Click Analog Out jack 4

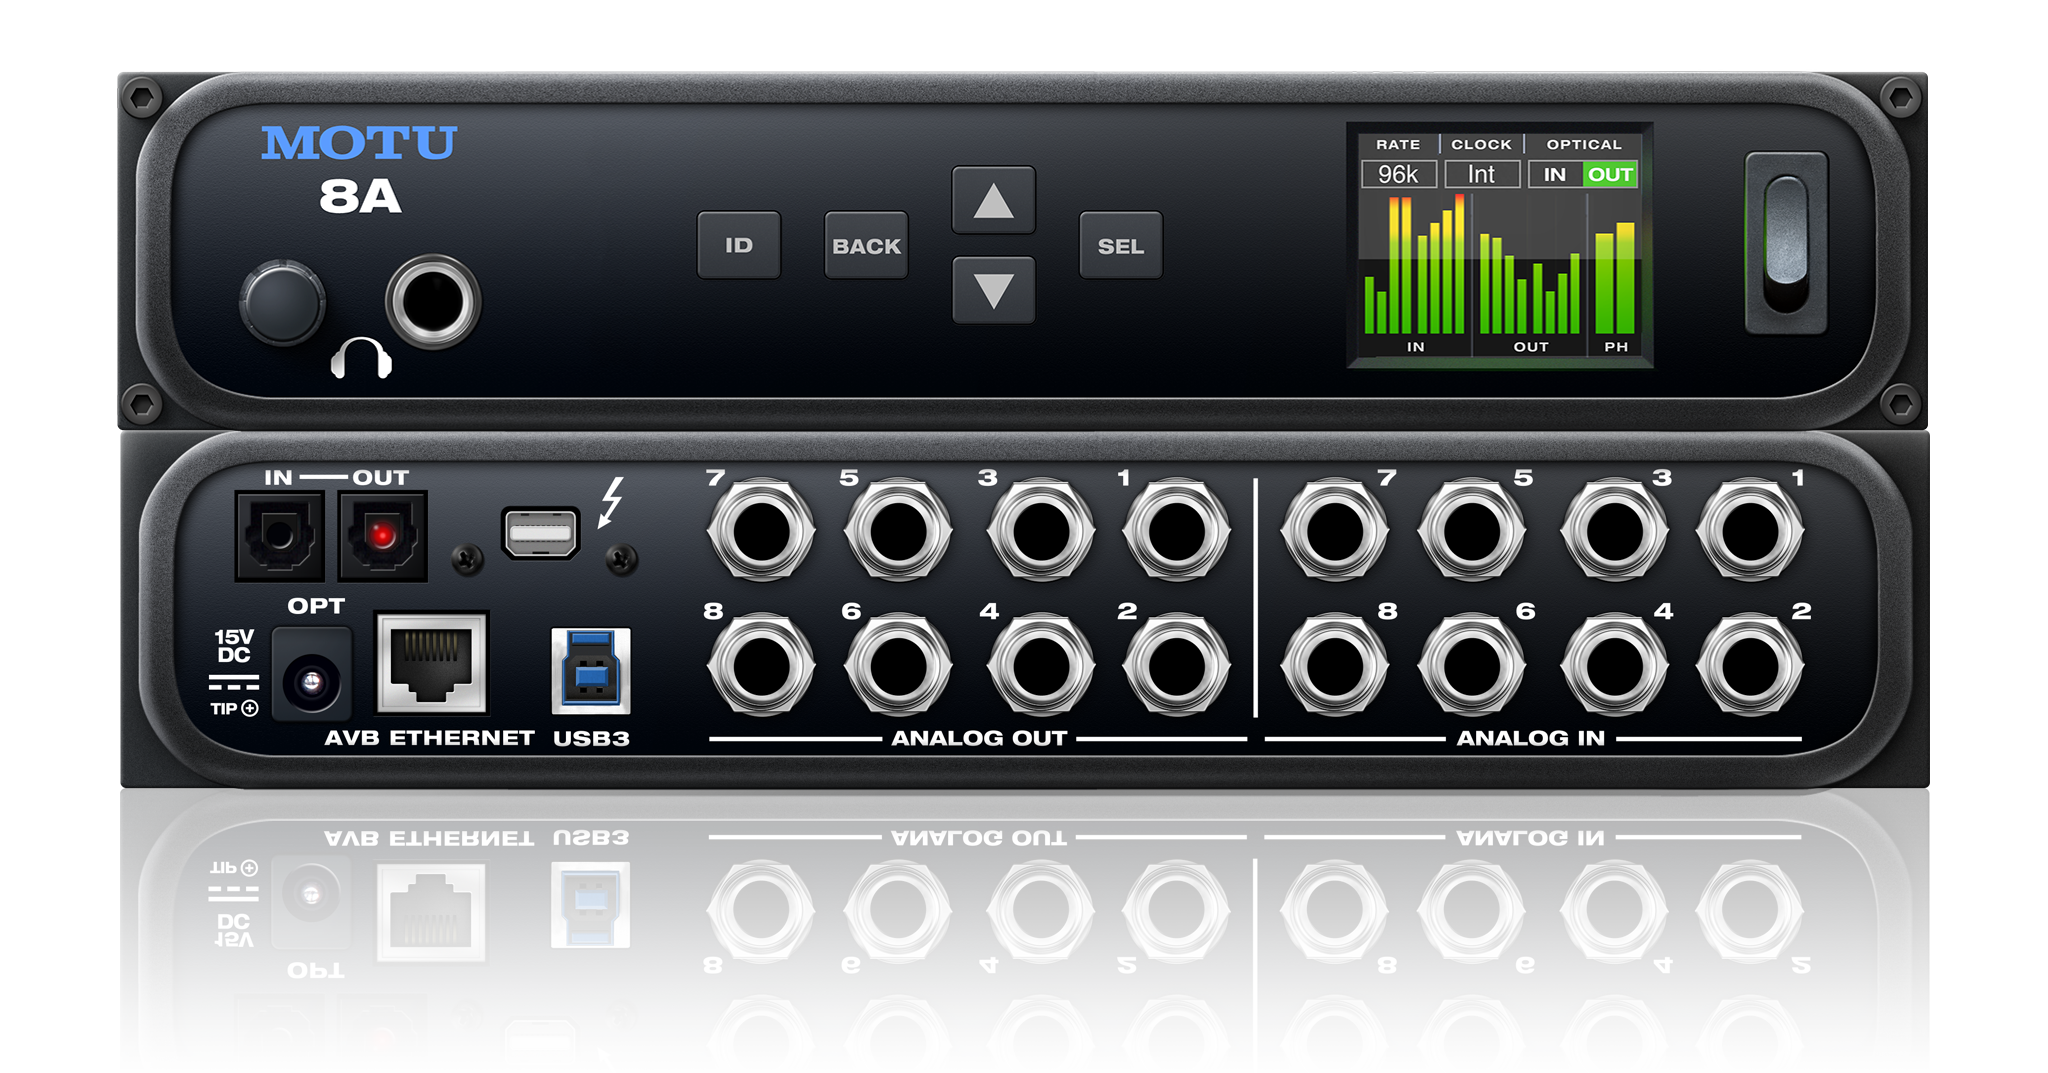pyautogui.click(x=1040, y=665)
